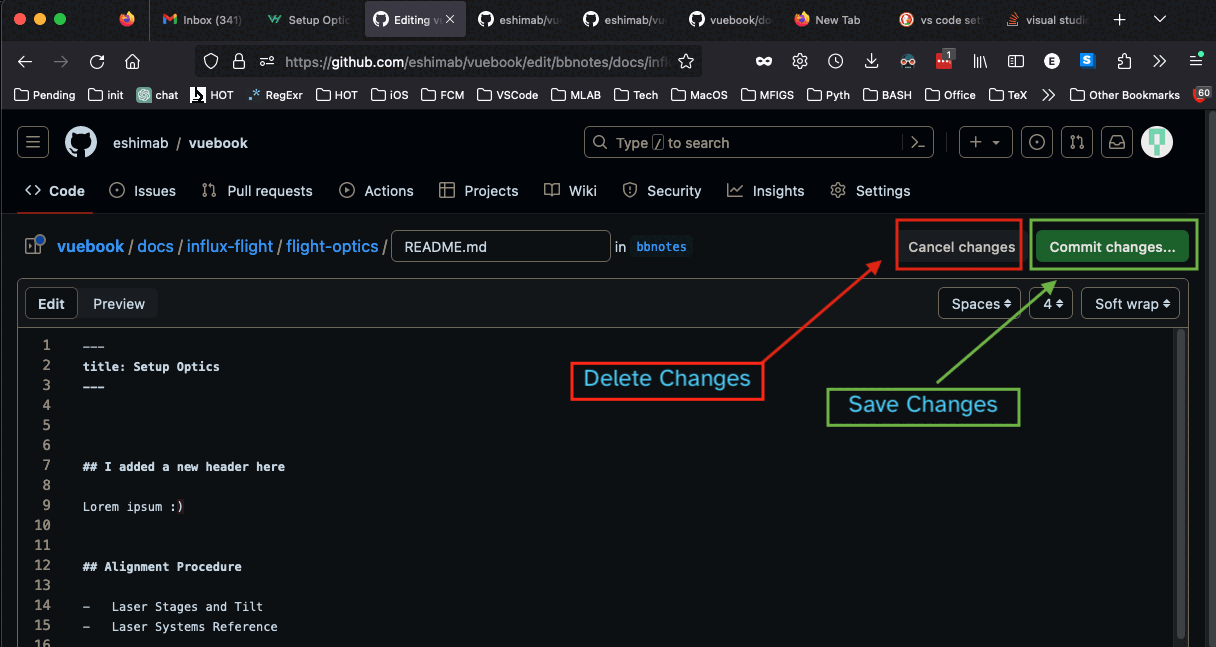Open the Soft wrap mode dropdown
The image size is (1216, 647).
1130,304
